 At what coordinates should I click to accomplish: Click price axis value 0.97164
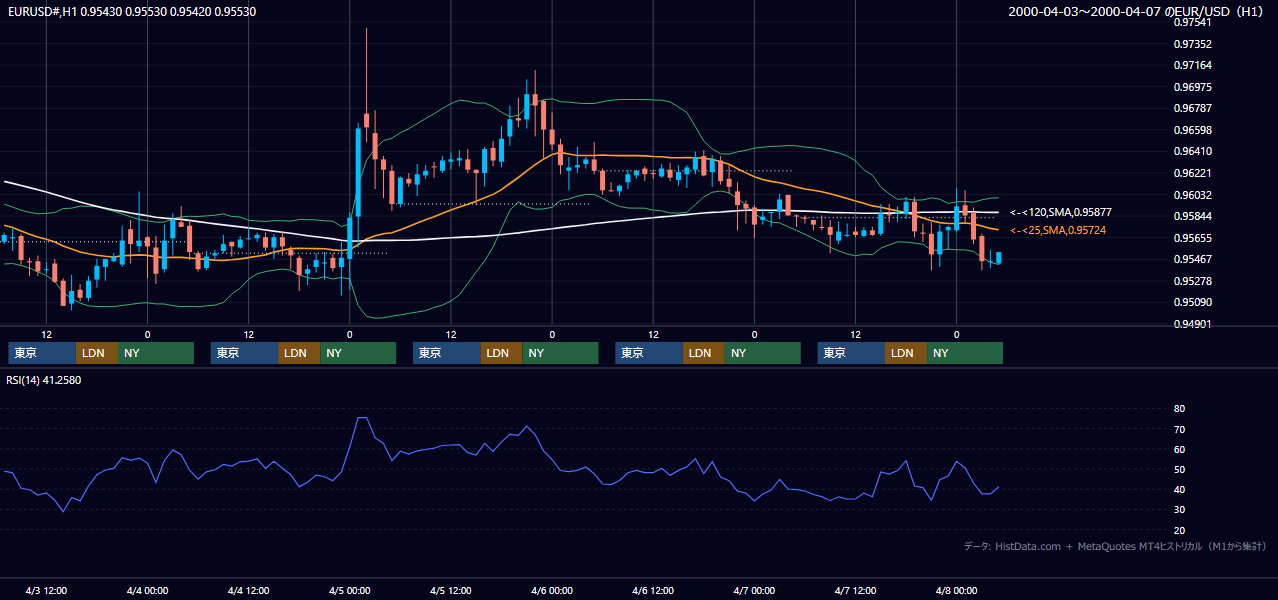1192,65
